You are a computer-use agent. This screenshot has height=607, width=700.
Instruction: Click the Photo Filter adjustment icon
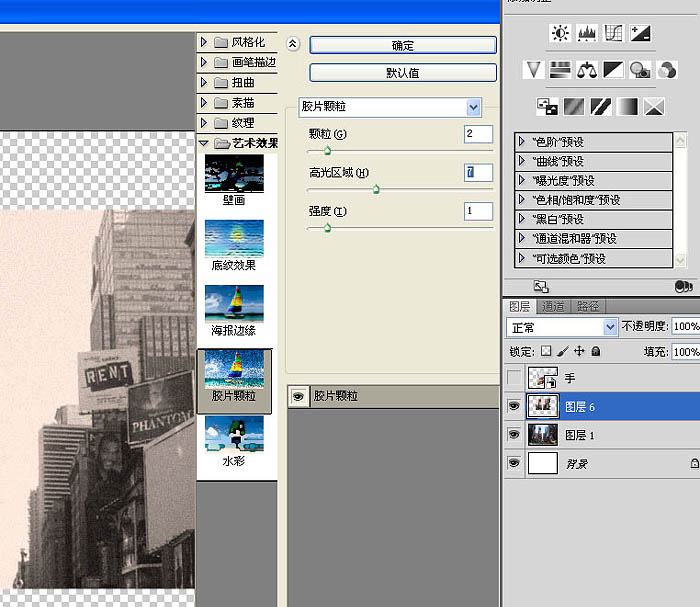[x=640, y=70]
